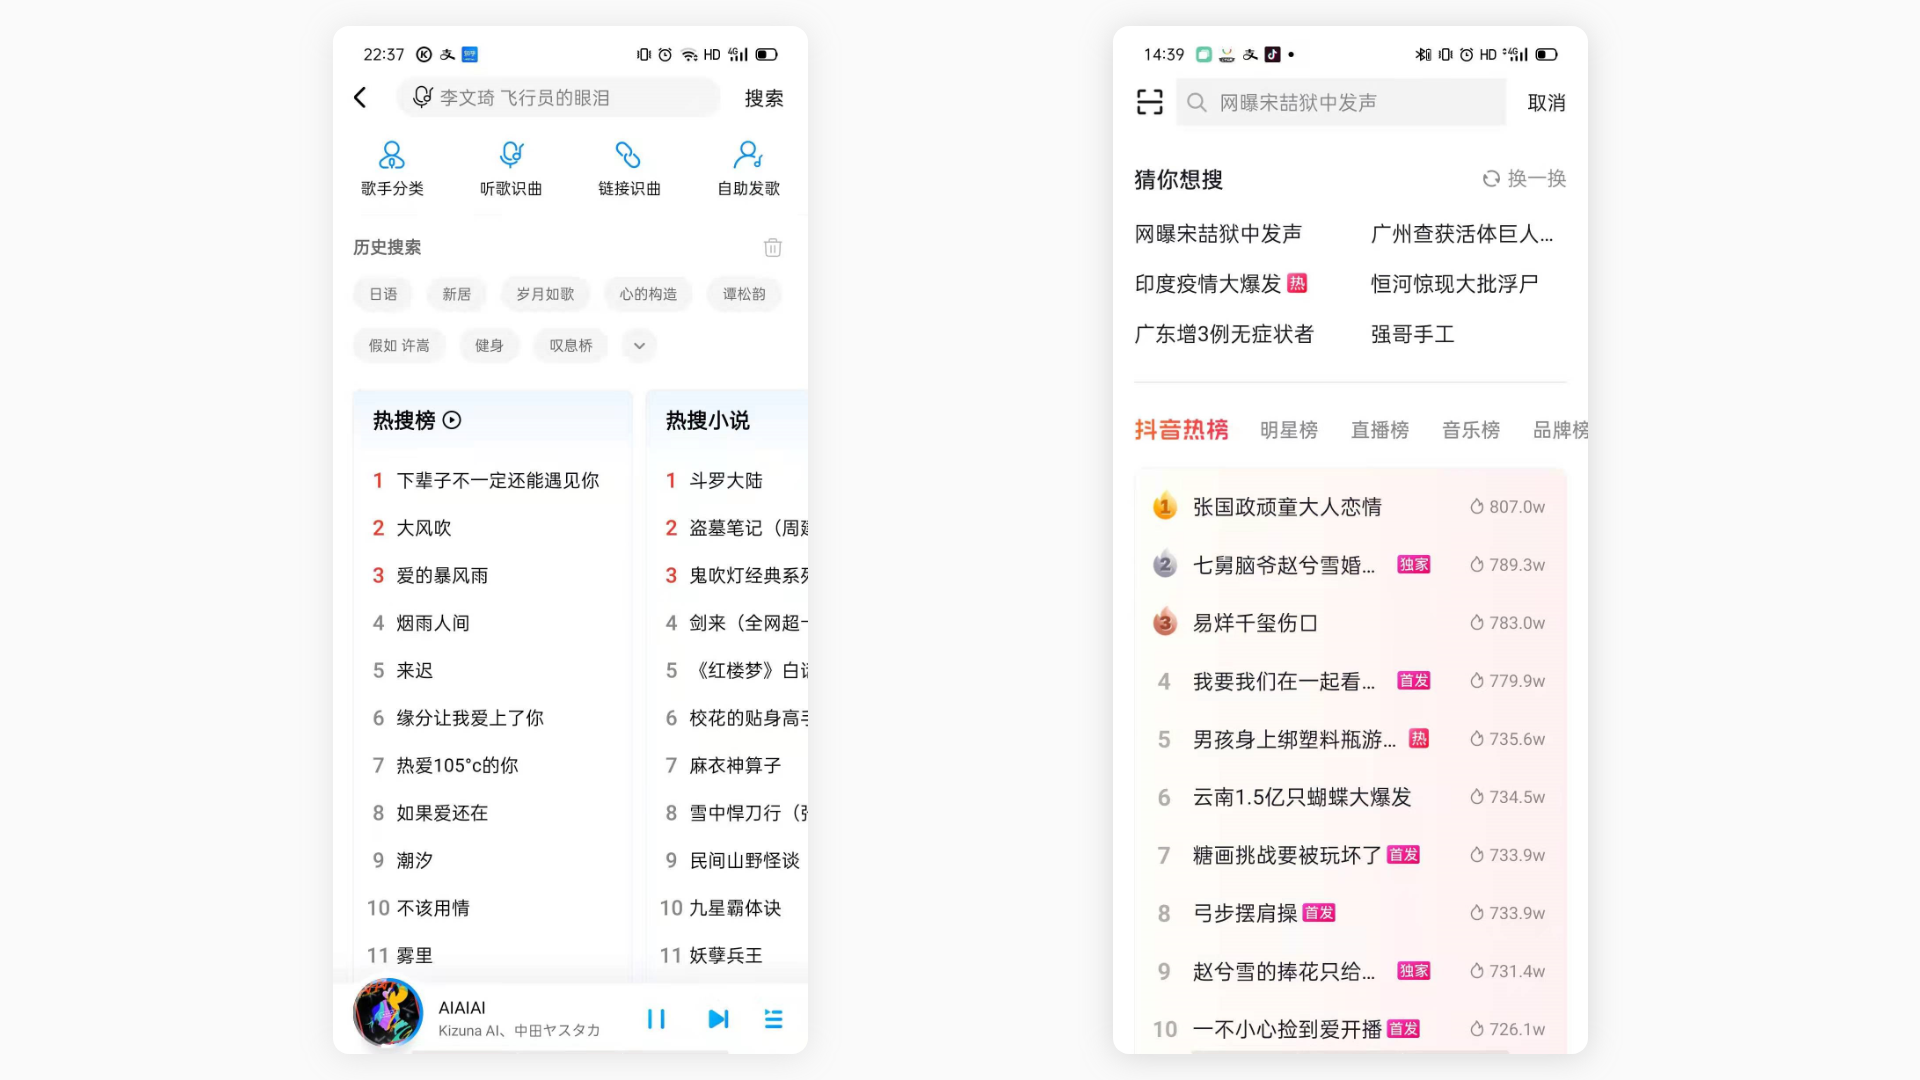Open hot song 不该用情
Screen dimensions: 1920x1080
433,908
